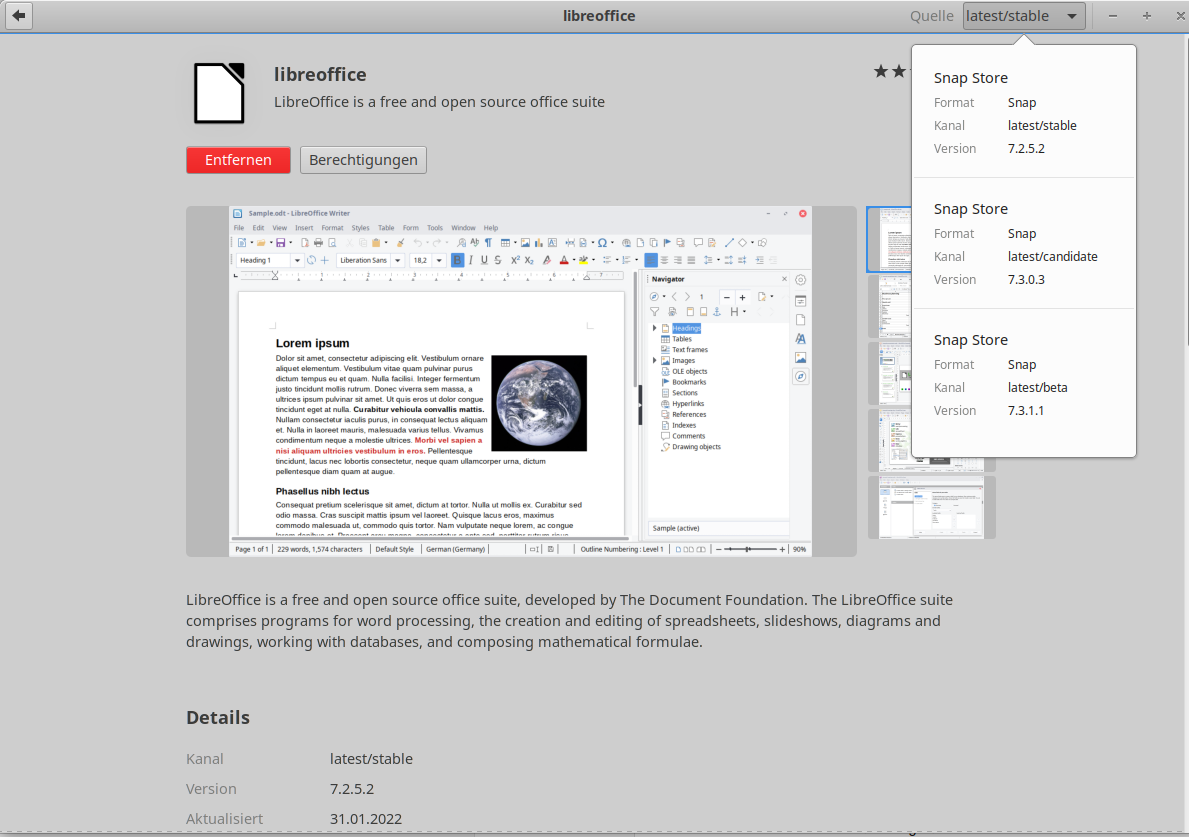This screenshot has width=1189, height=837.
Task: Open the large LibreOffice Writer screenshot
Action: 521,381
